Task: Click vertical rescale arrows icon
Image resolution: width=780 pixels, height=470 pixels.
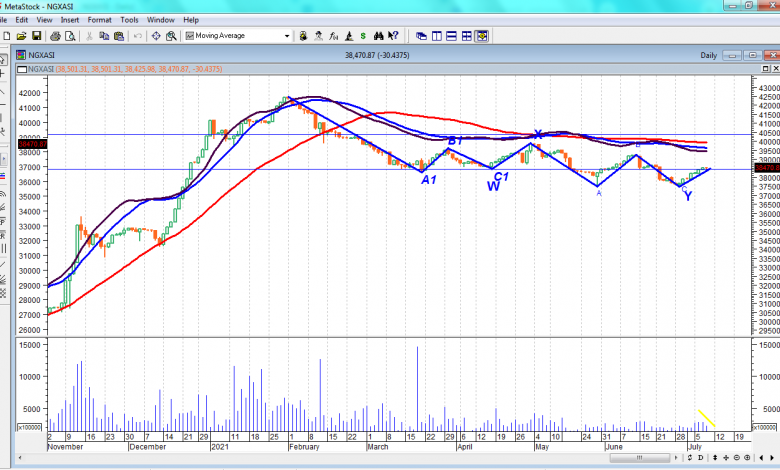Action: point(715,458)
